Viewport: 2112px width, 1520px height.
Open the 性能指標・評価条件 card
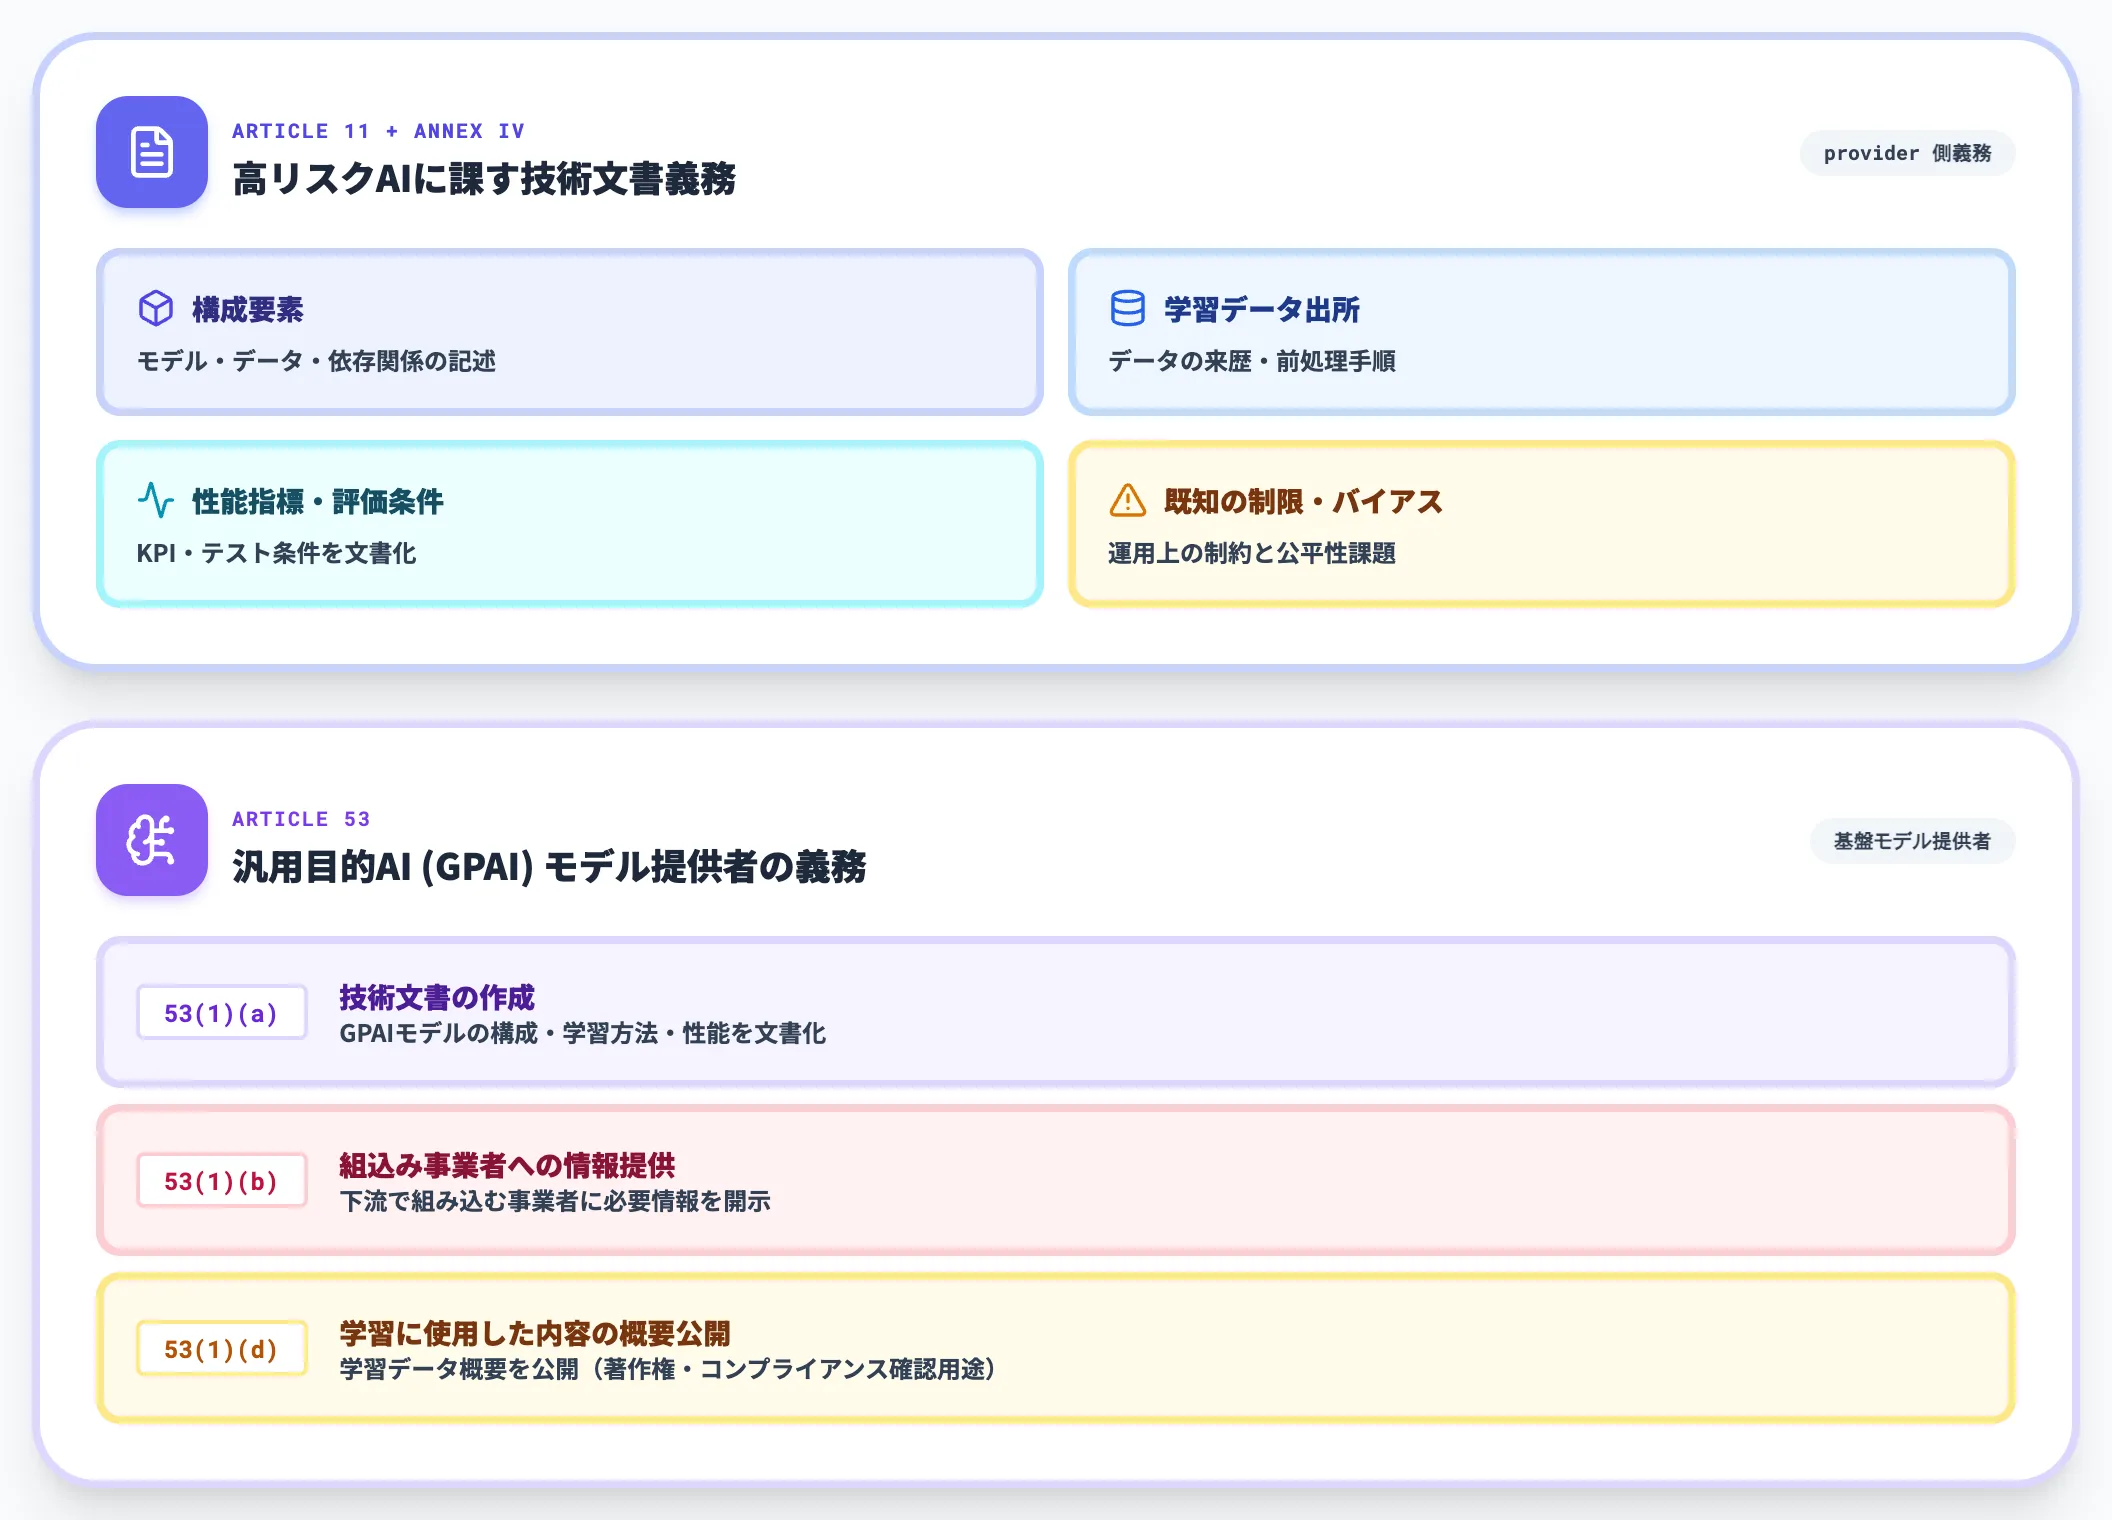tap(570, 524)
